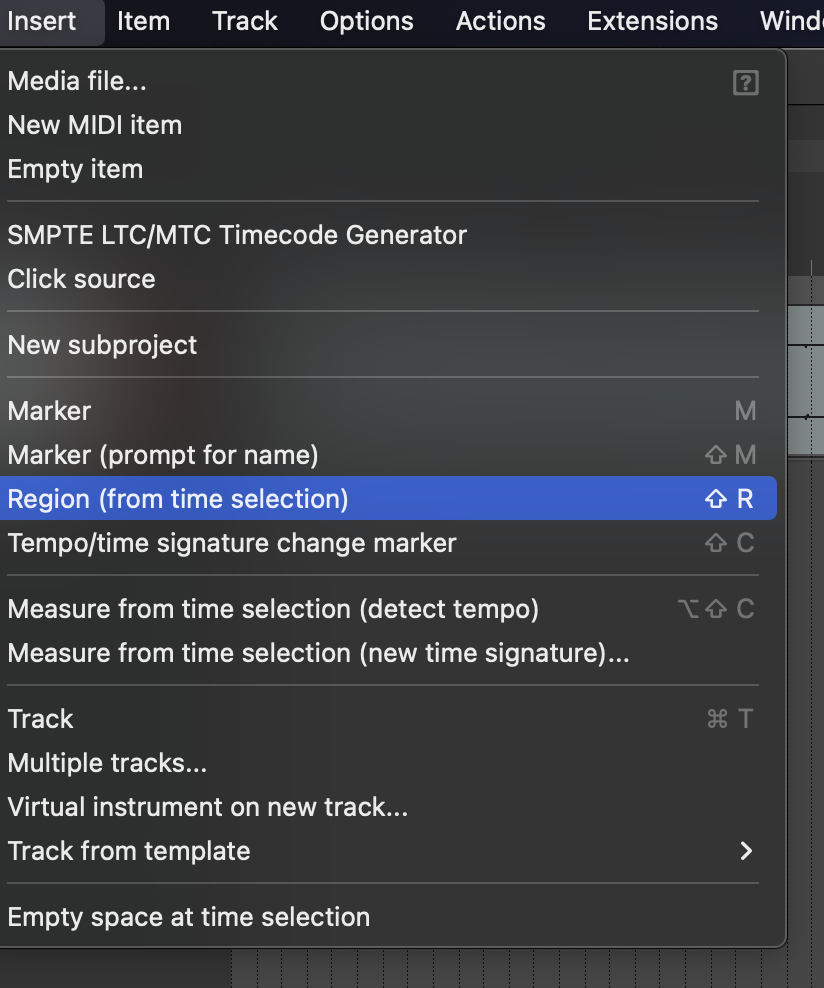Open the Extensions menu

click(x=652, y=21)
